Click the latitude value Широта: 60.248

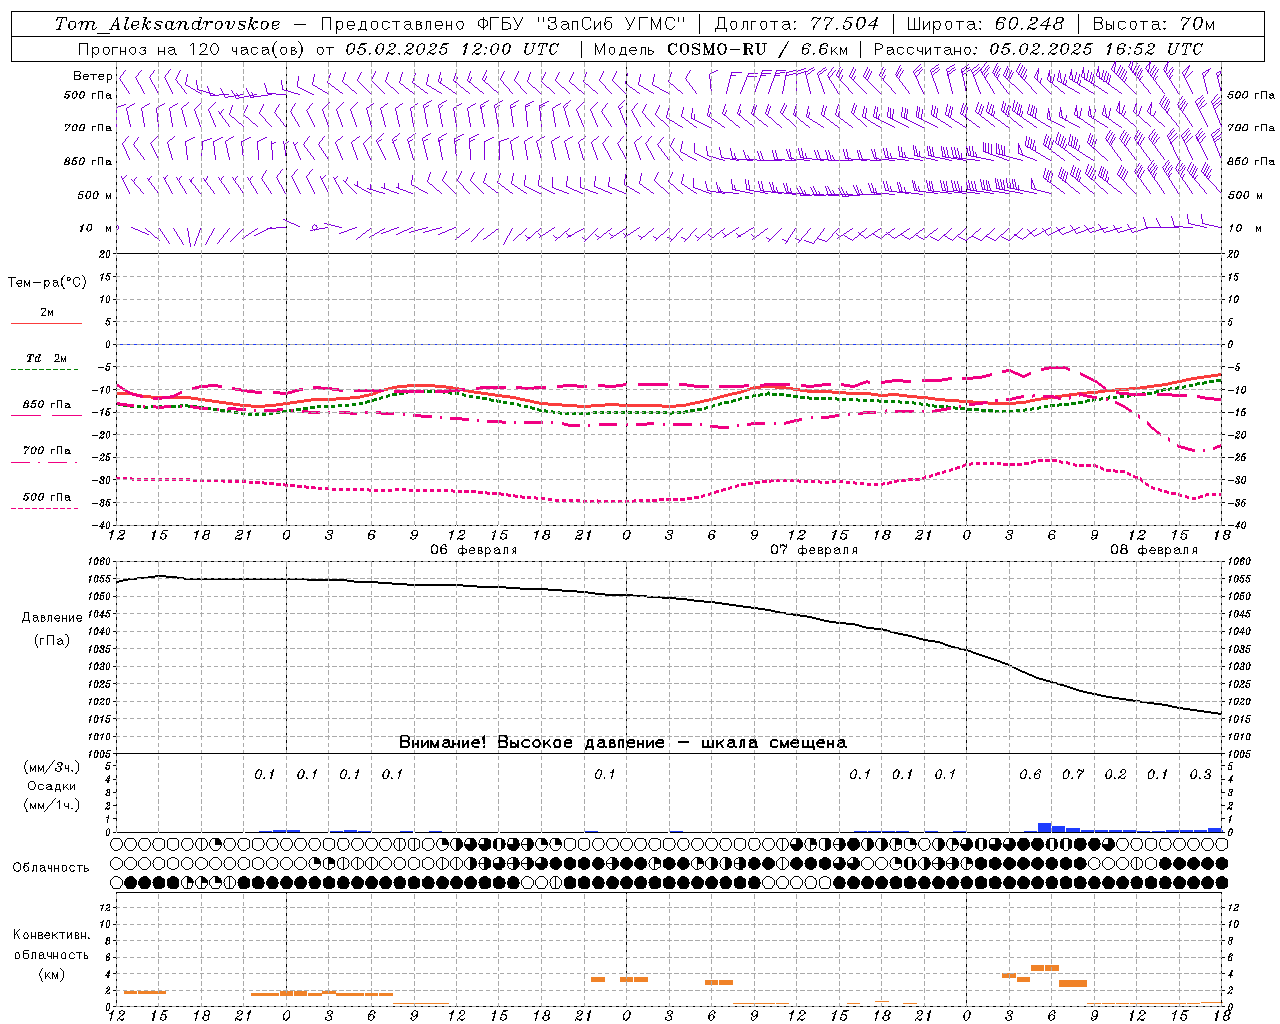(985, 24)
